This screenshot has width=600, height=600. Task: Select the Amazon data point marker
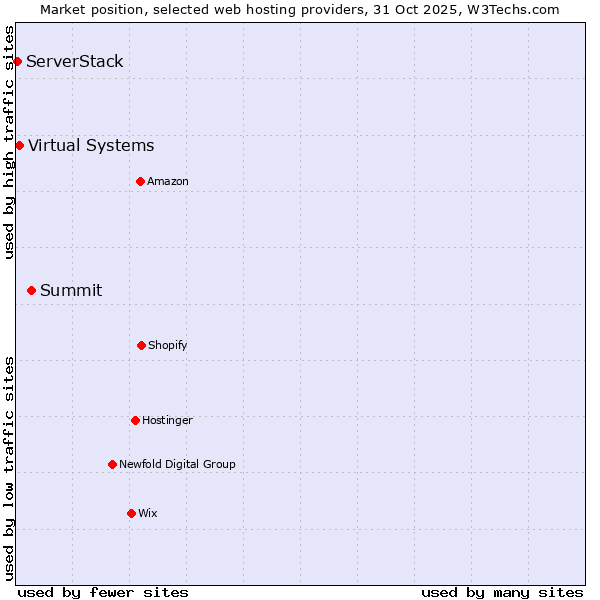(x=140, y=181)
